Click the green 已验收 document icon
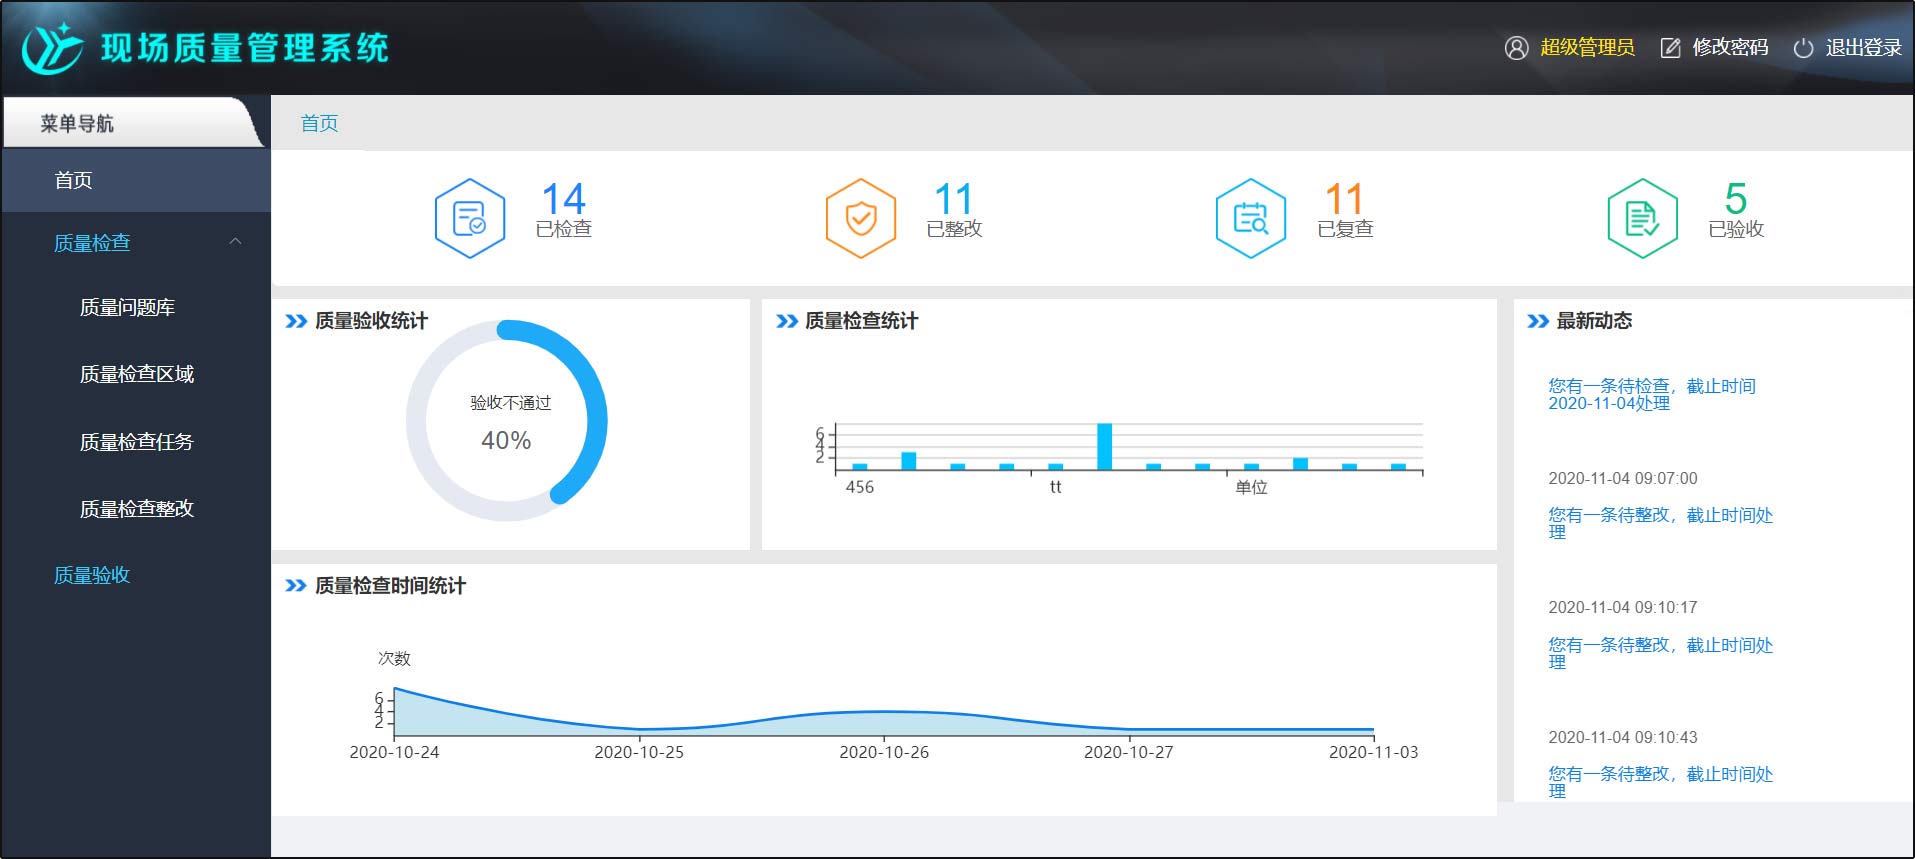This screenshot has height=859, width=1915. click(1643, 218)
